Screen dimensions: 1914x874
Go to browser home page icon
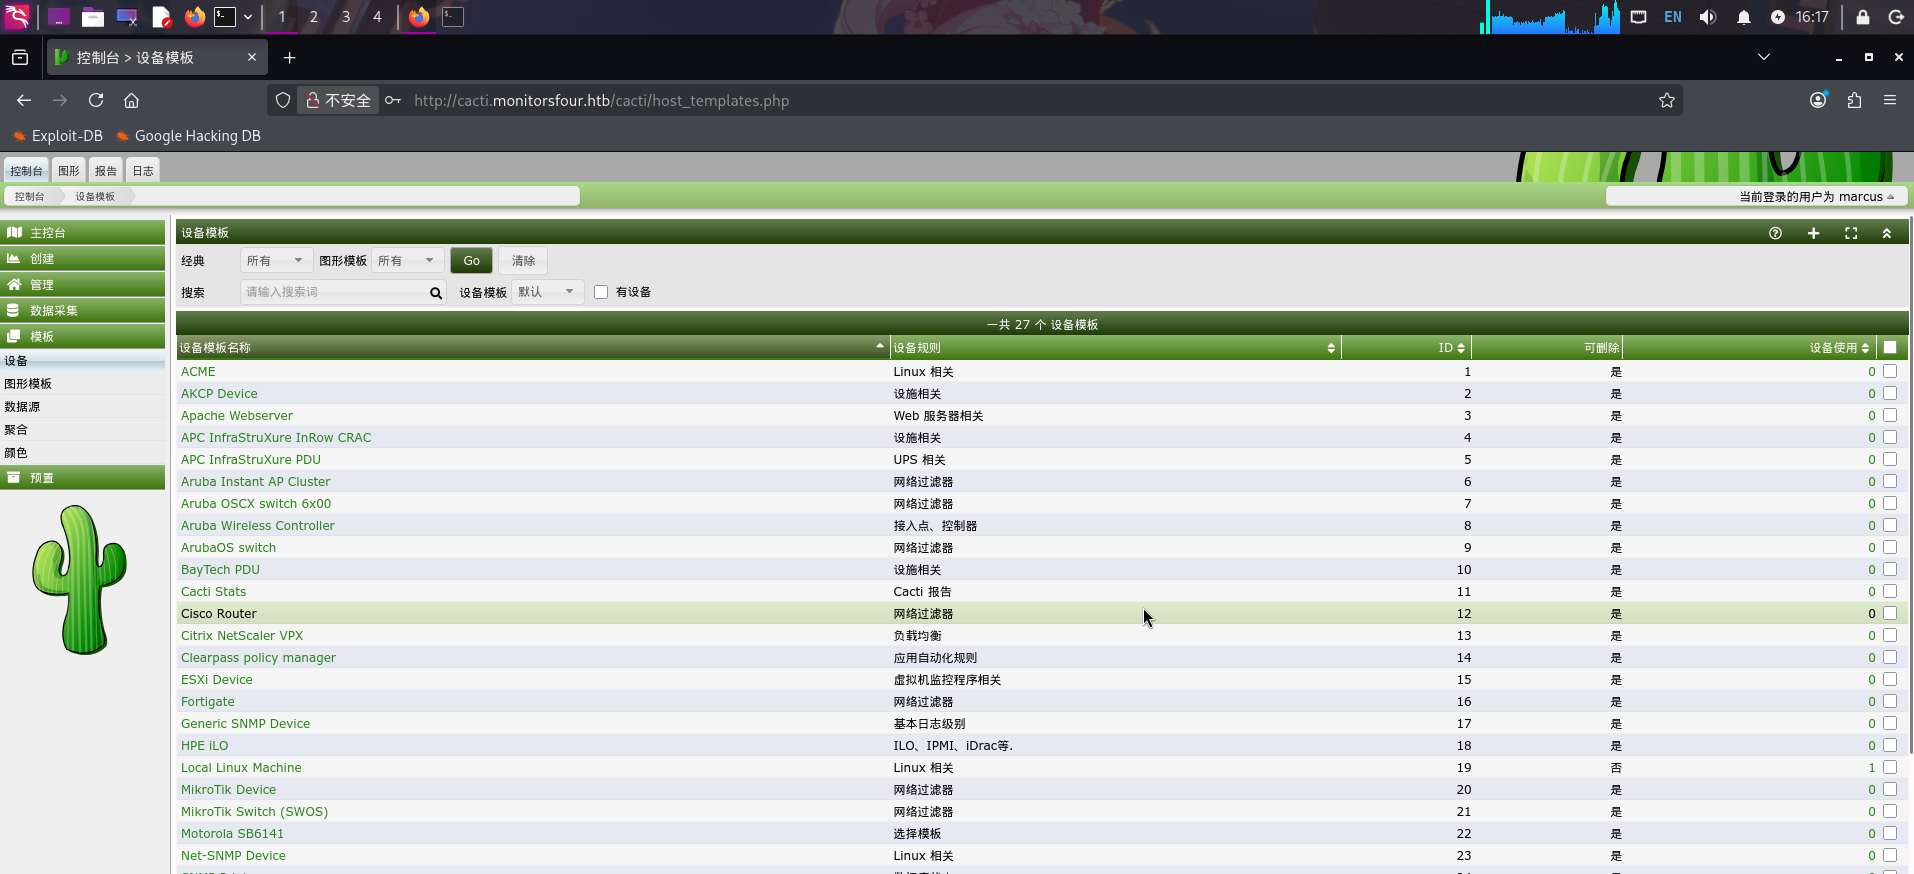click(131, 100)
